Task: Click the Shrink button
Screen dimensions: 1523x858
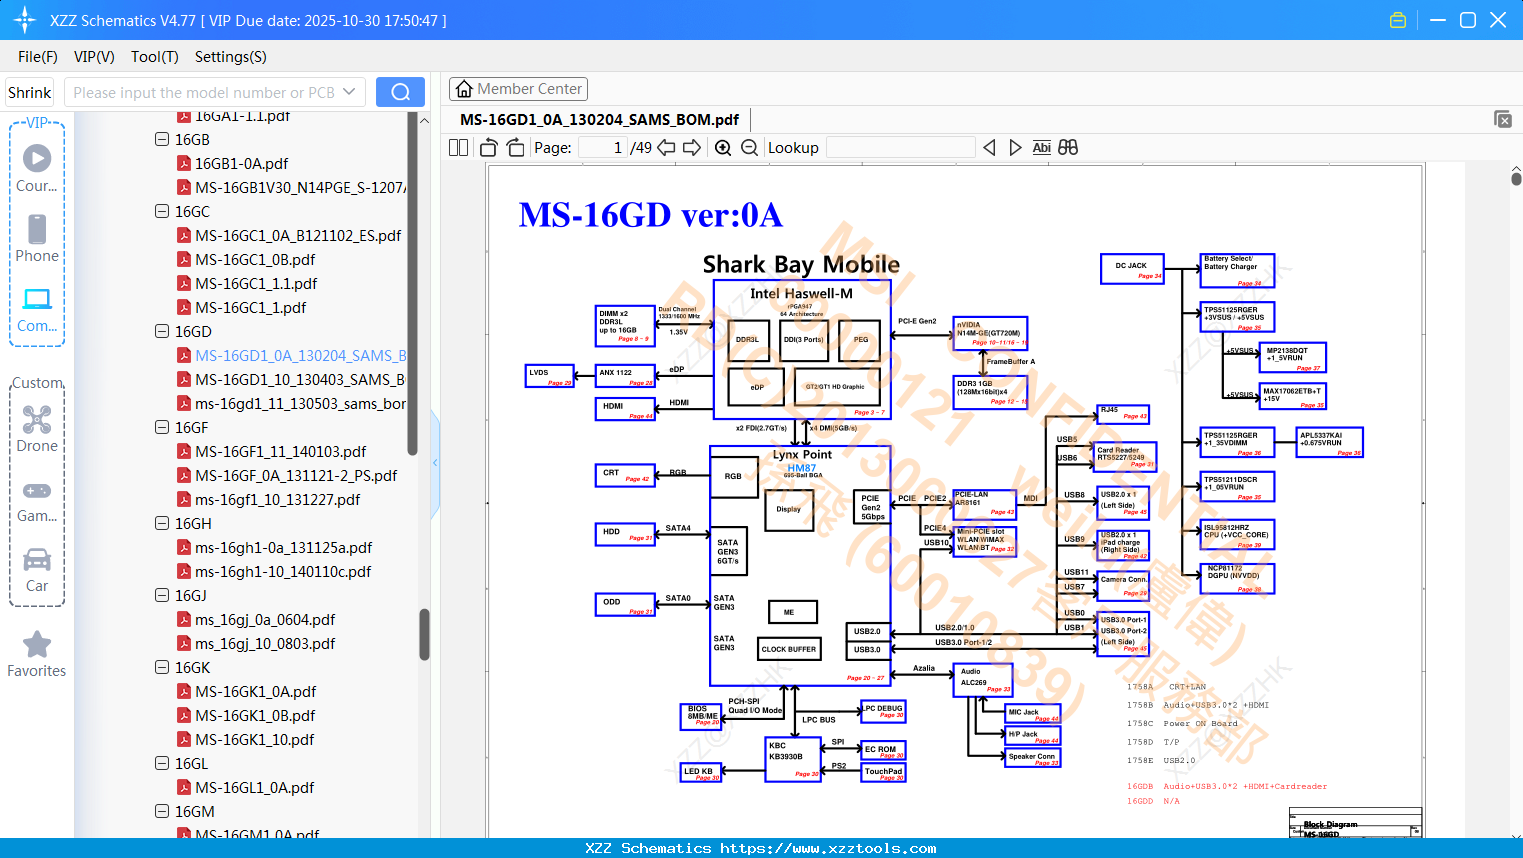Action: [x=30, y=92]
